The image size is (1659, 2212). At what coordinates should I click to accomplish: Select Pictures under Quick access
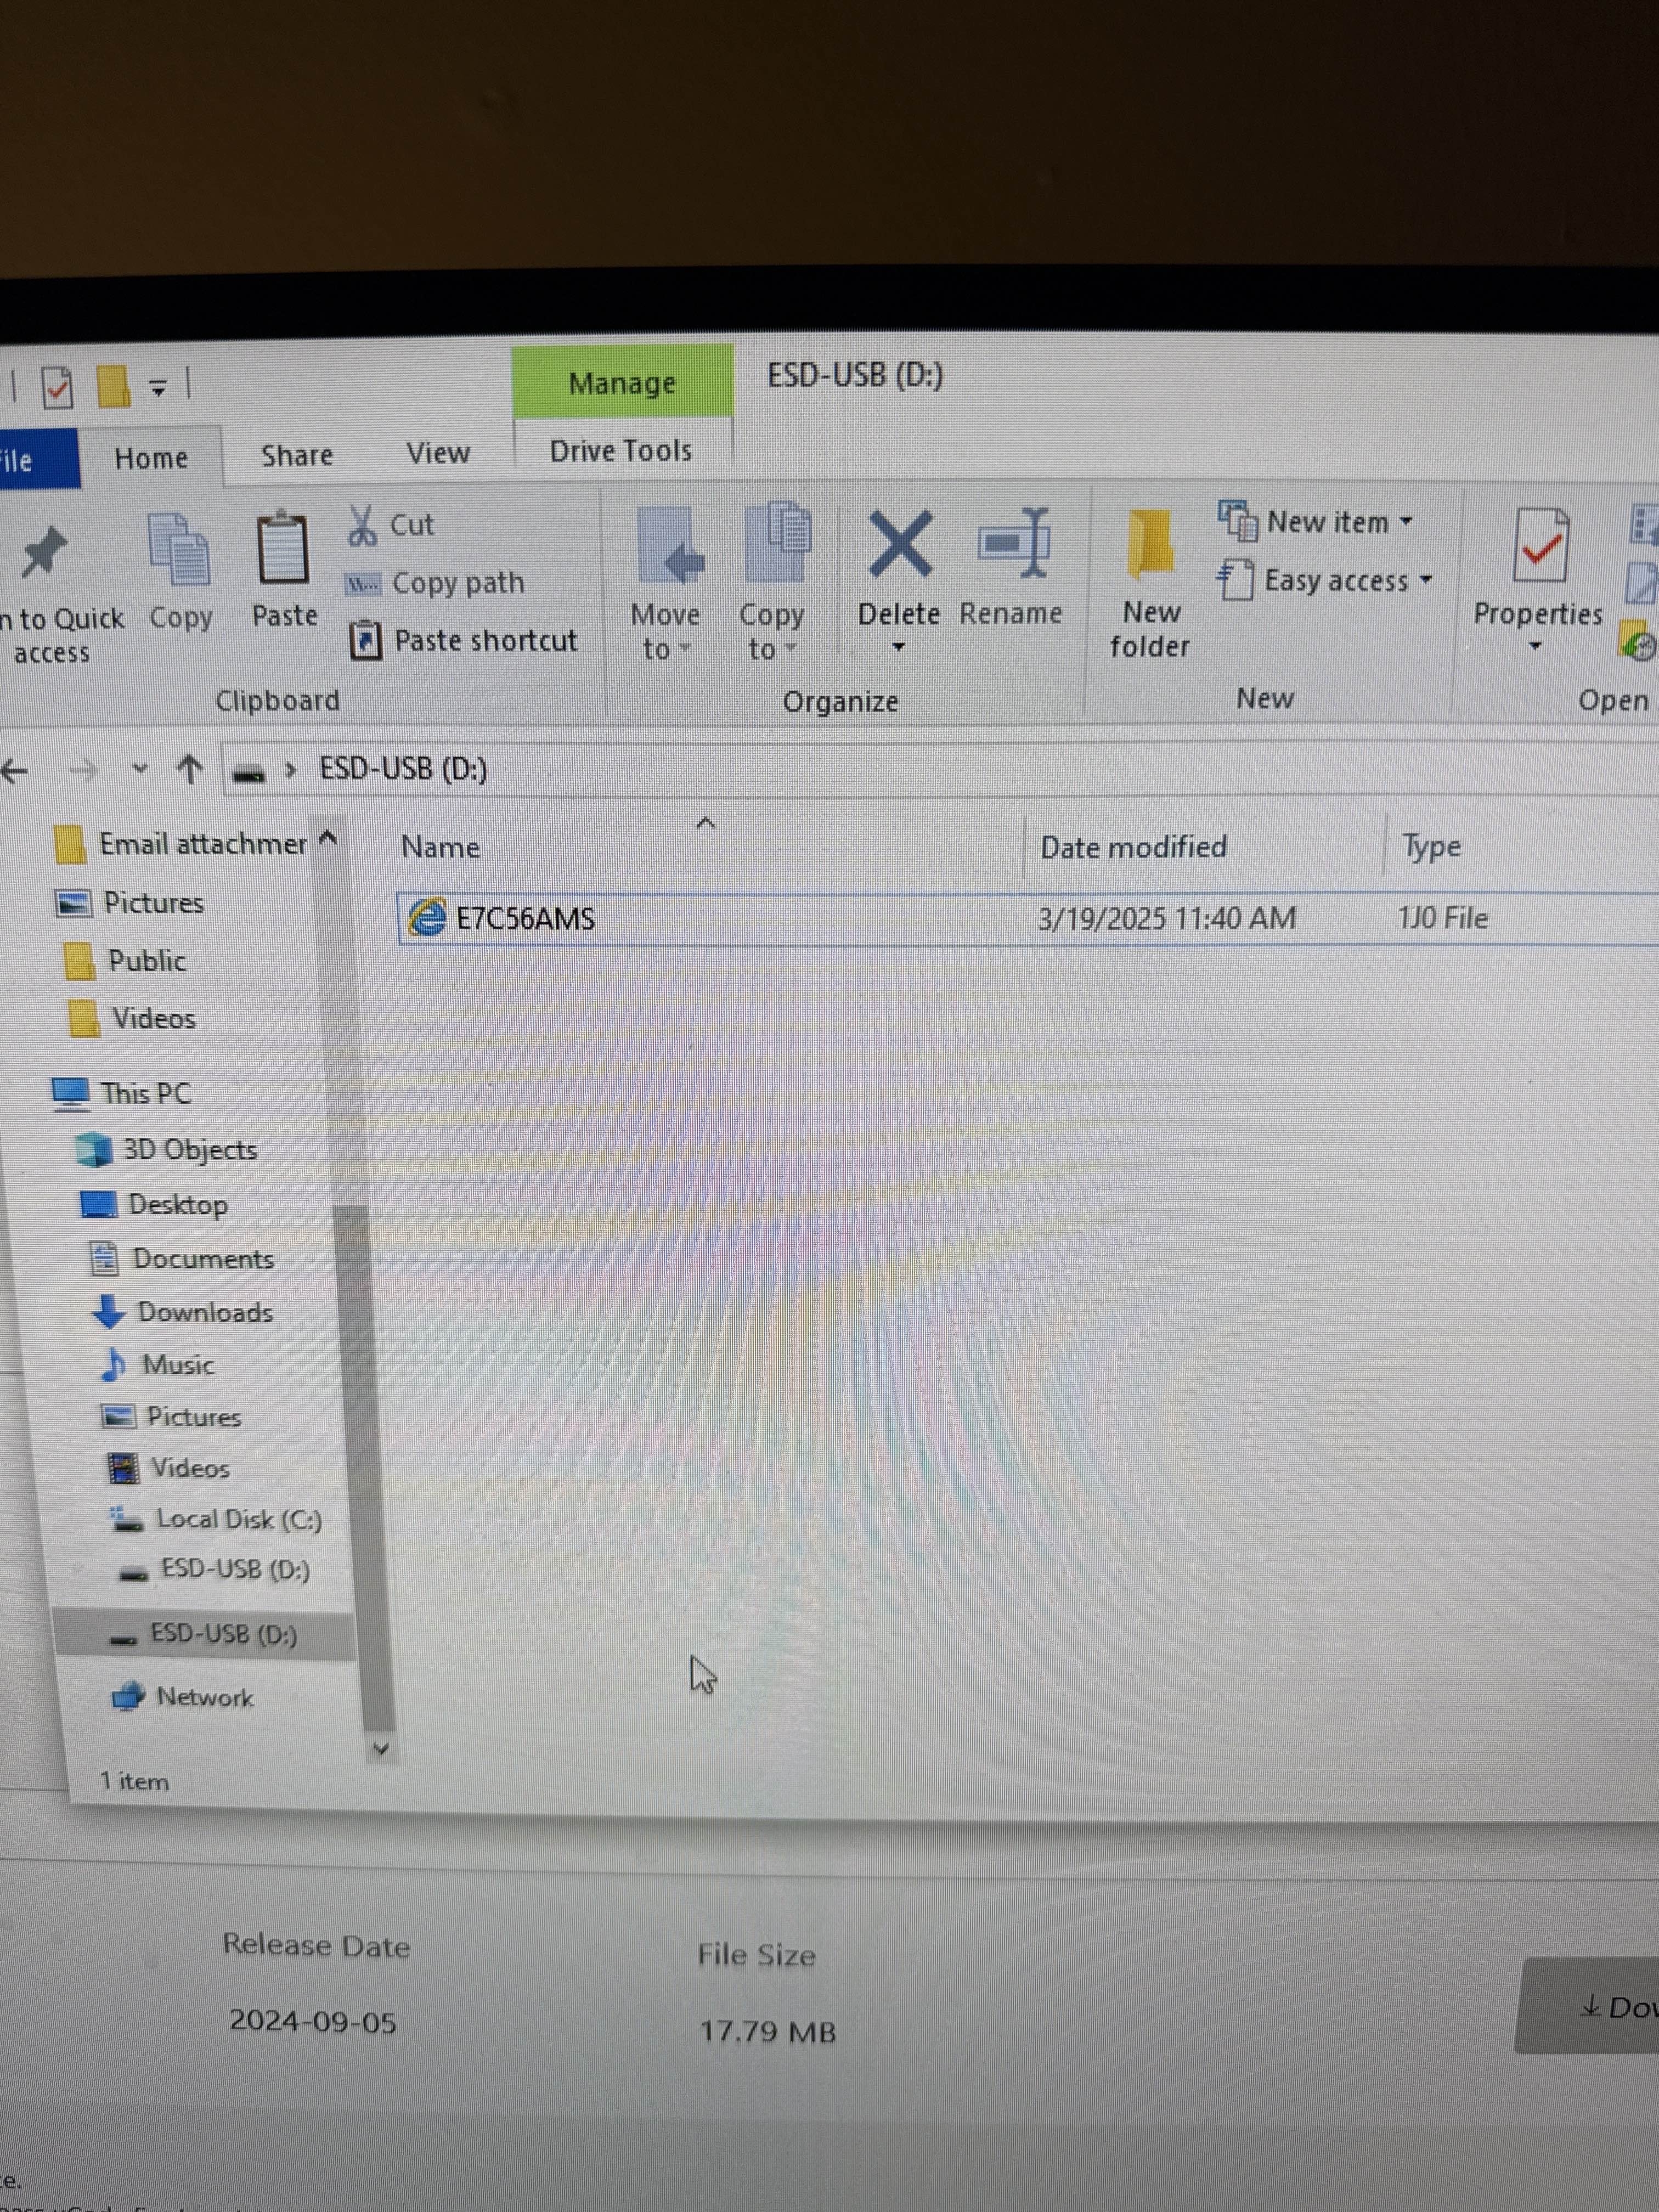click(130, 903)
